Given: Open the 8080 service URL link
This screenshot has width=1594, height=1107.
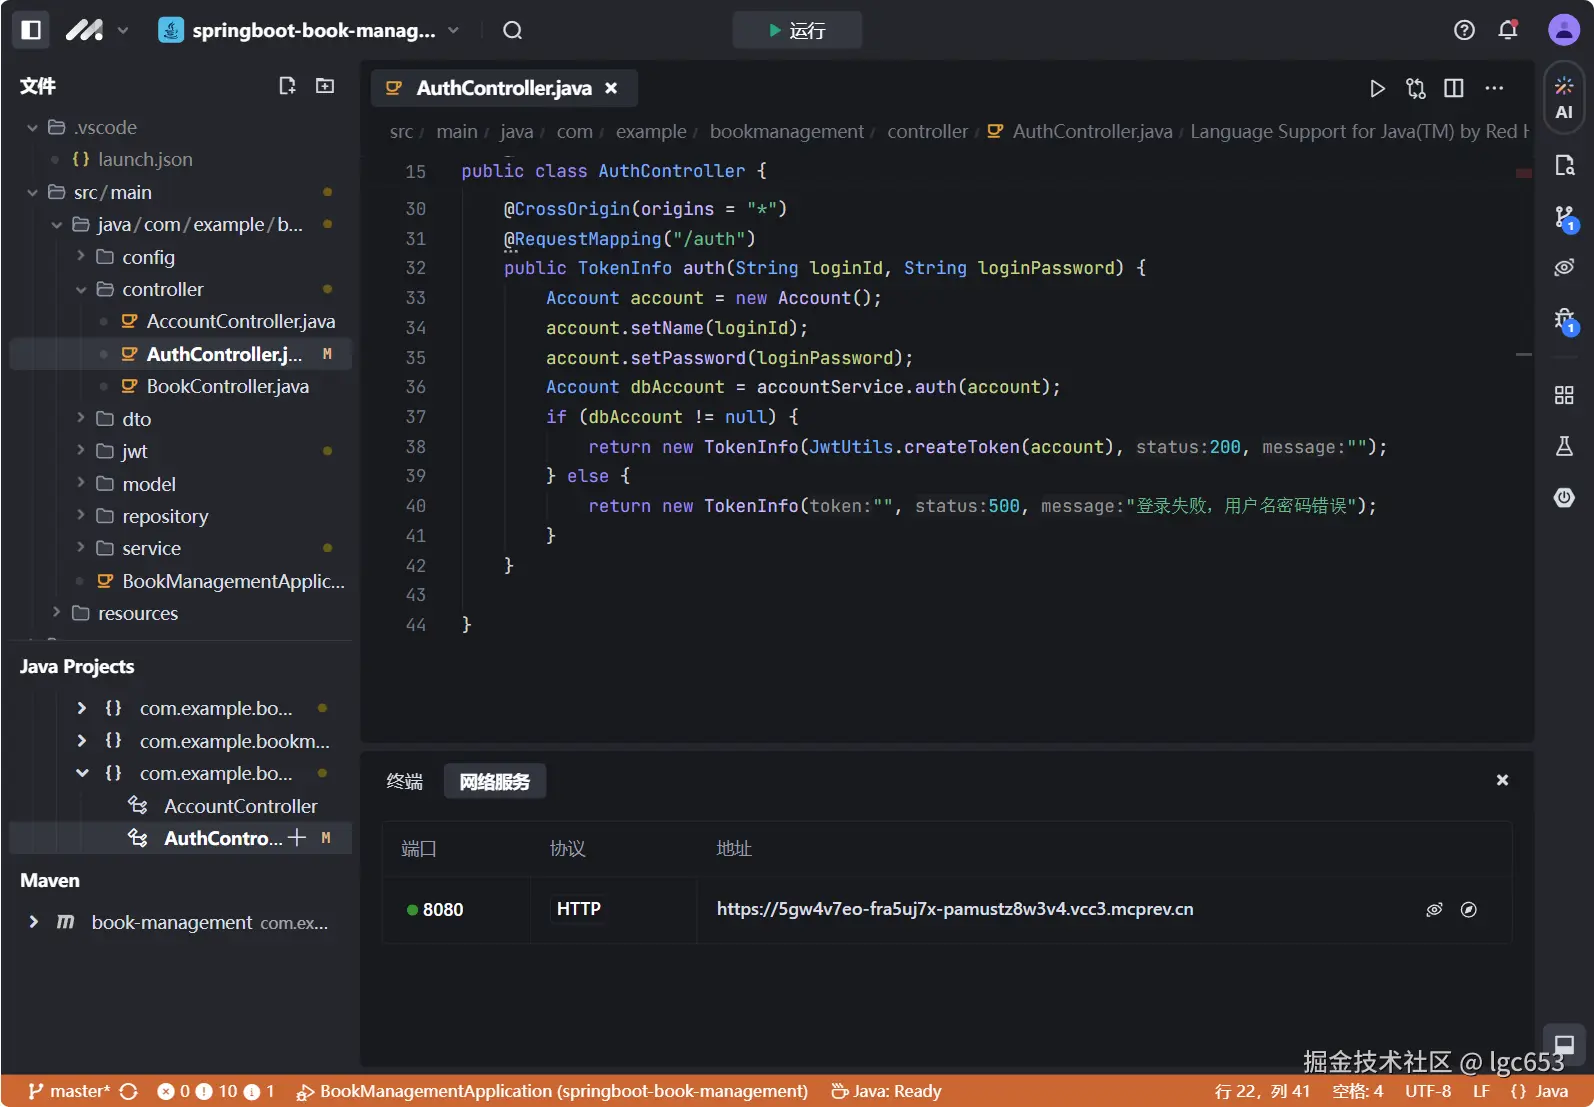Looking at the screenshot, I should point(954,909).
